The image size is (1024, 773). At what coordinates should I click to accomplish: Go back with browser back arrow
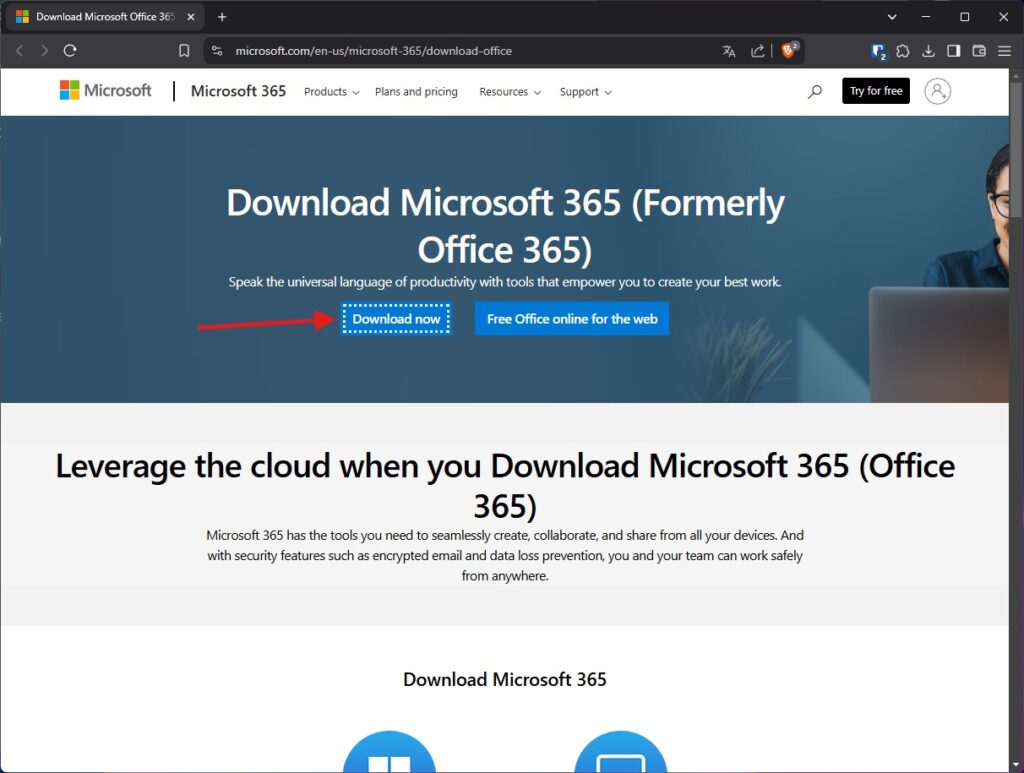point(20,51)
